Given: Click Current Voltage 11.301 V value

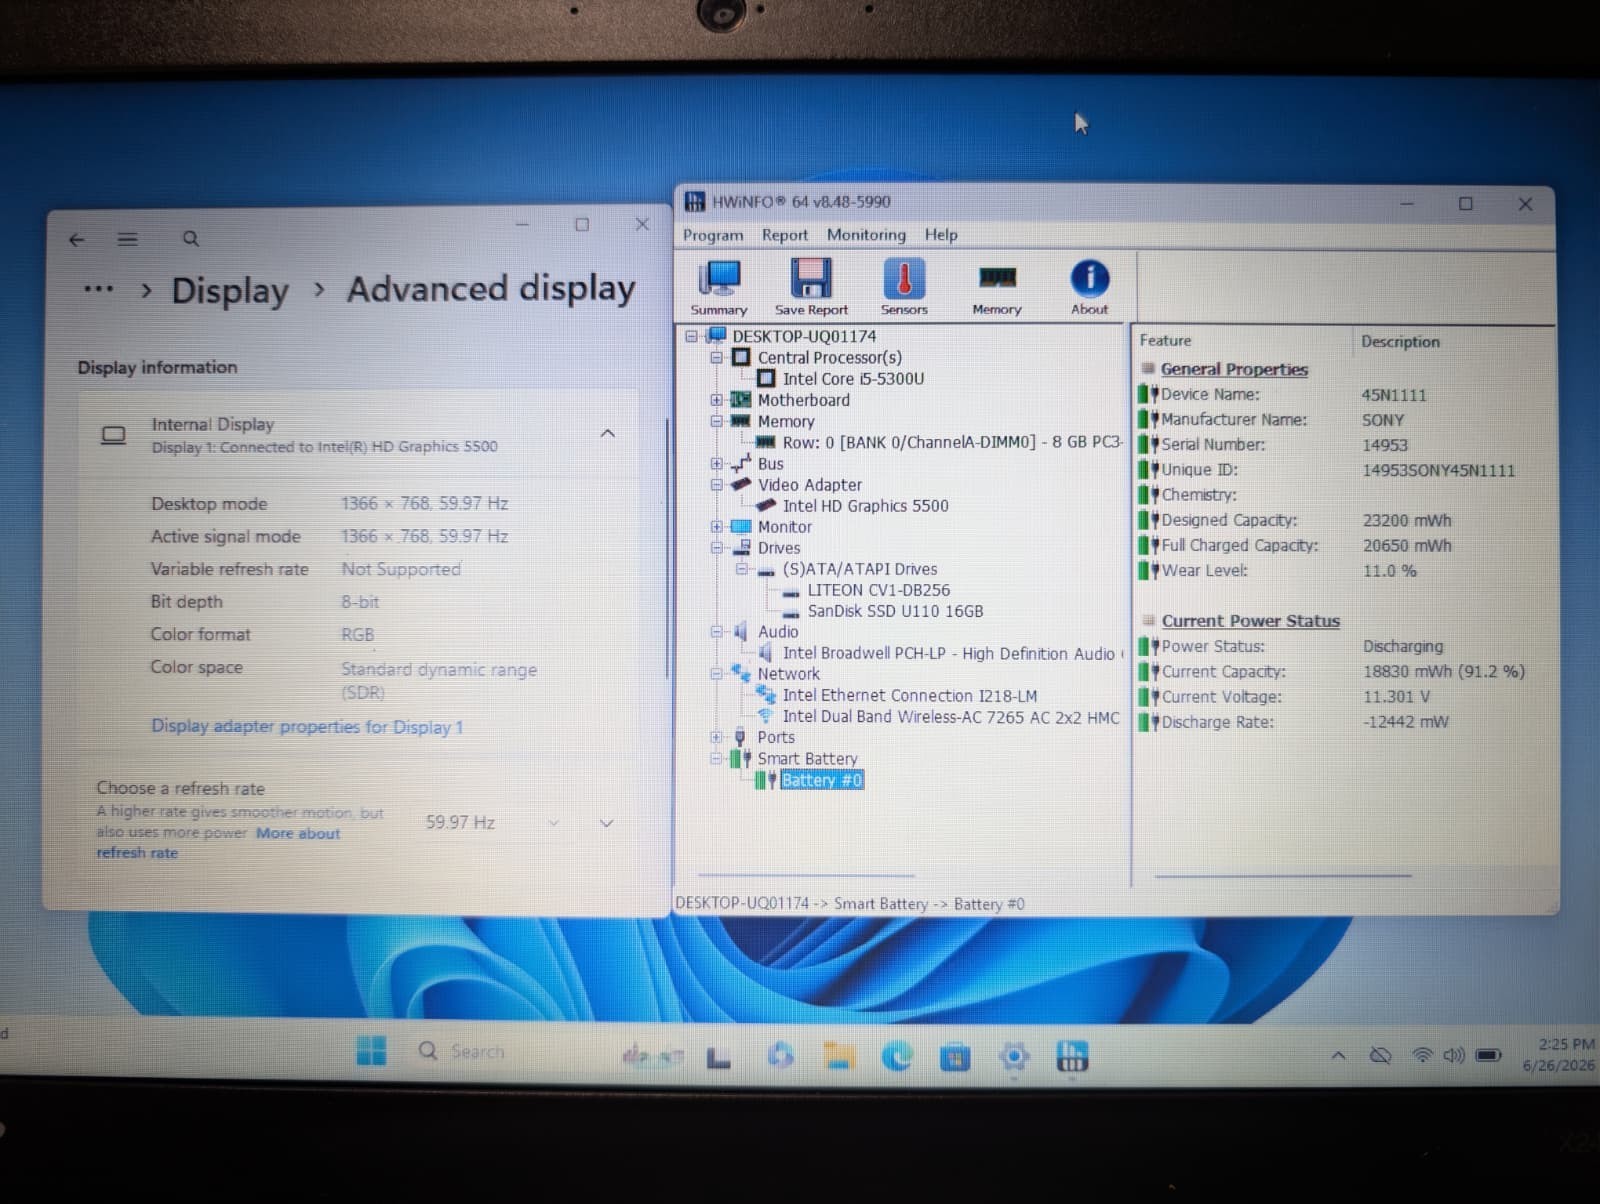Looking at the screenshot, I should [x=1396, y=697].
